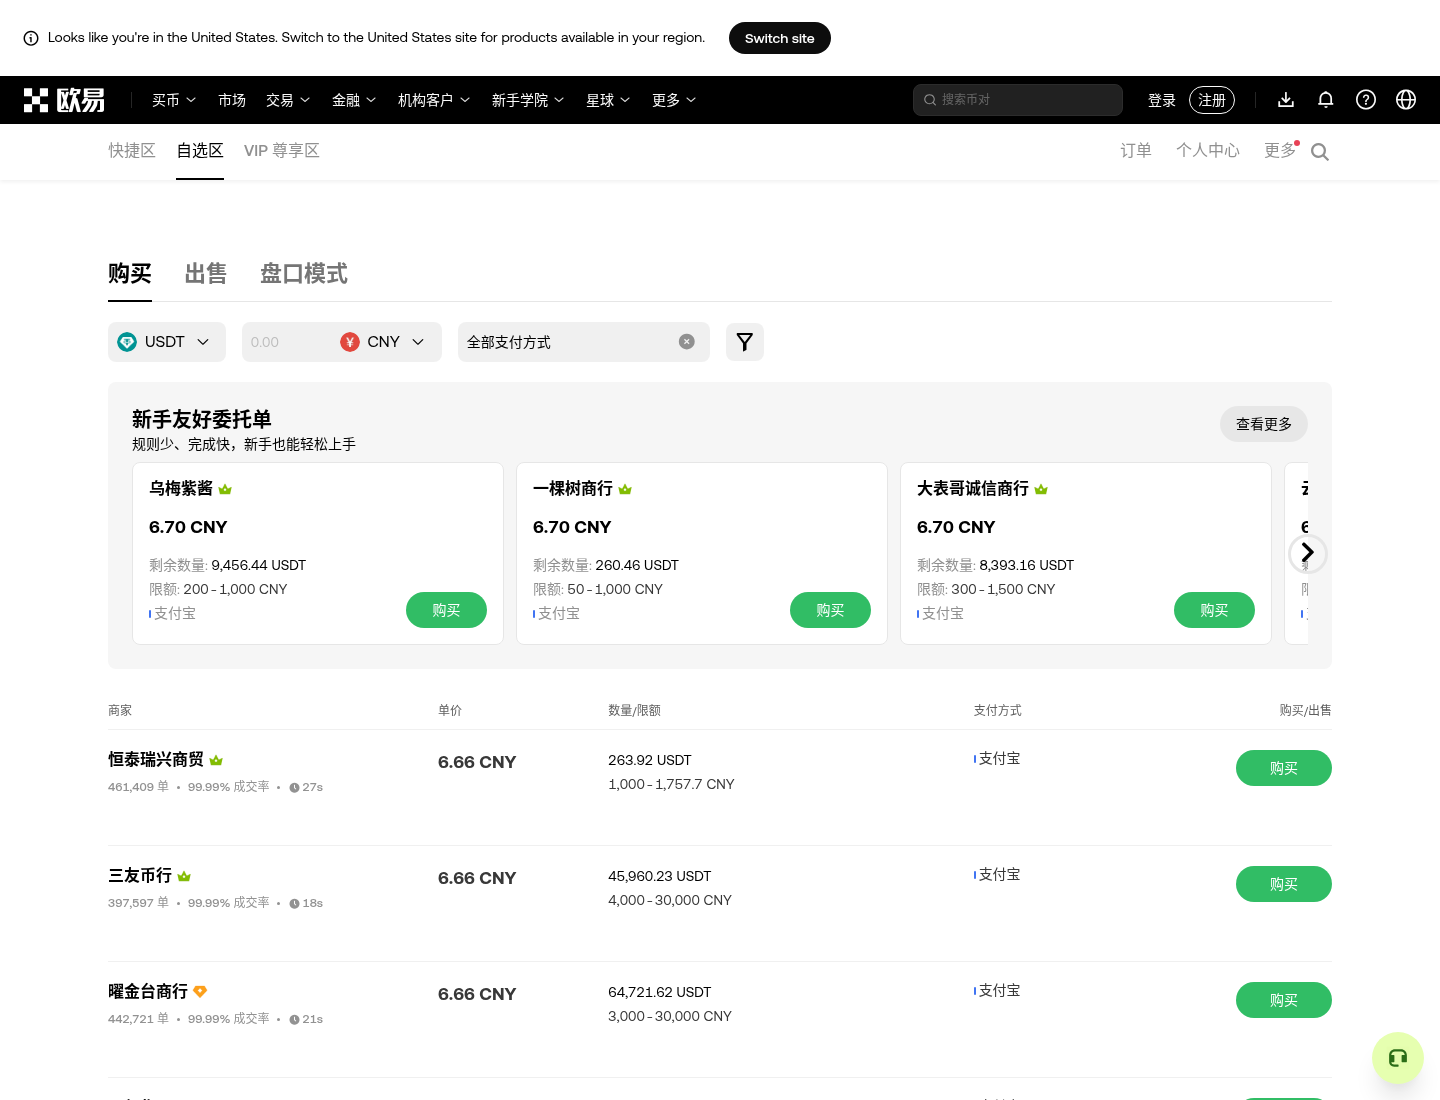The width and height of the screenshot is (1440, 1100).
Task: Focus the 搜索币对 search field
Action: point(1018,100)
